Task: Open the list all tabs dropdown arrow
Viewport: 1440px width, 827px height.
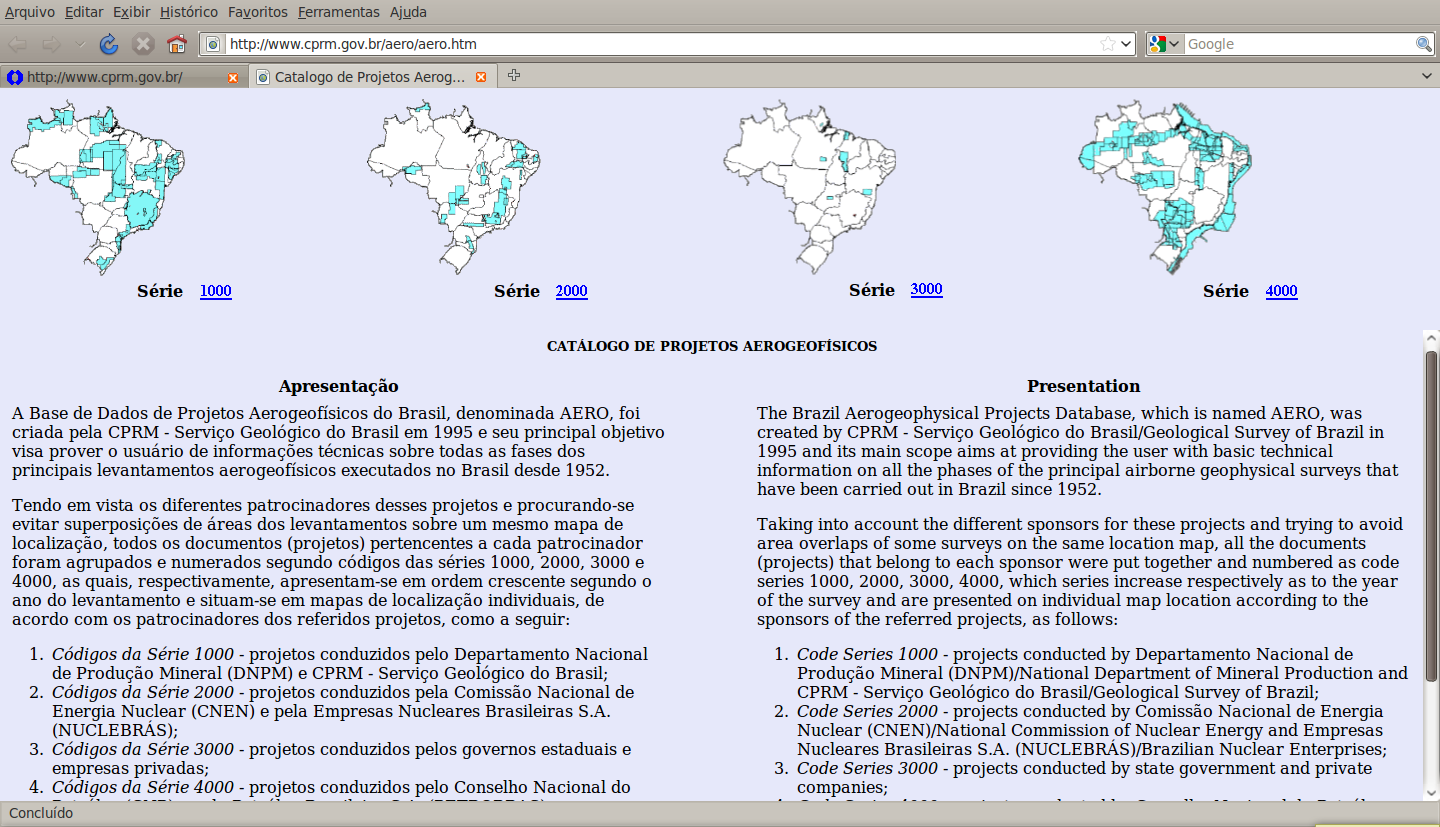Action: point(1427,76)
